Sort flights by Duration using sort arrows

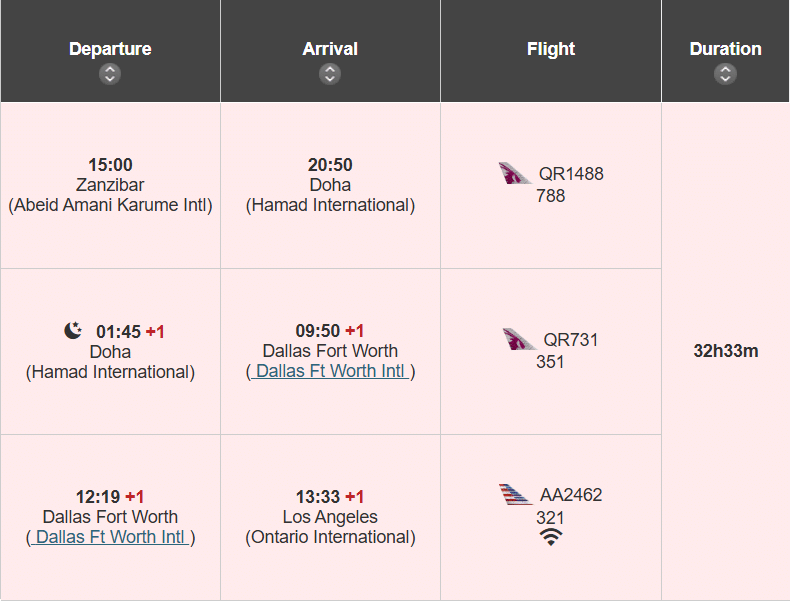click(725, 74)
